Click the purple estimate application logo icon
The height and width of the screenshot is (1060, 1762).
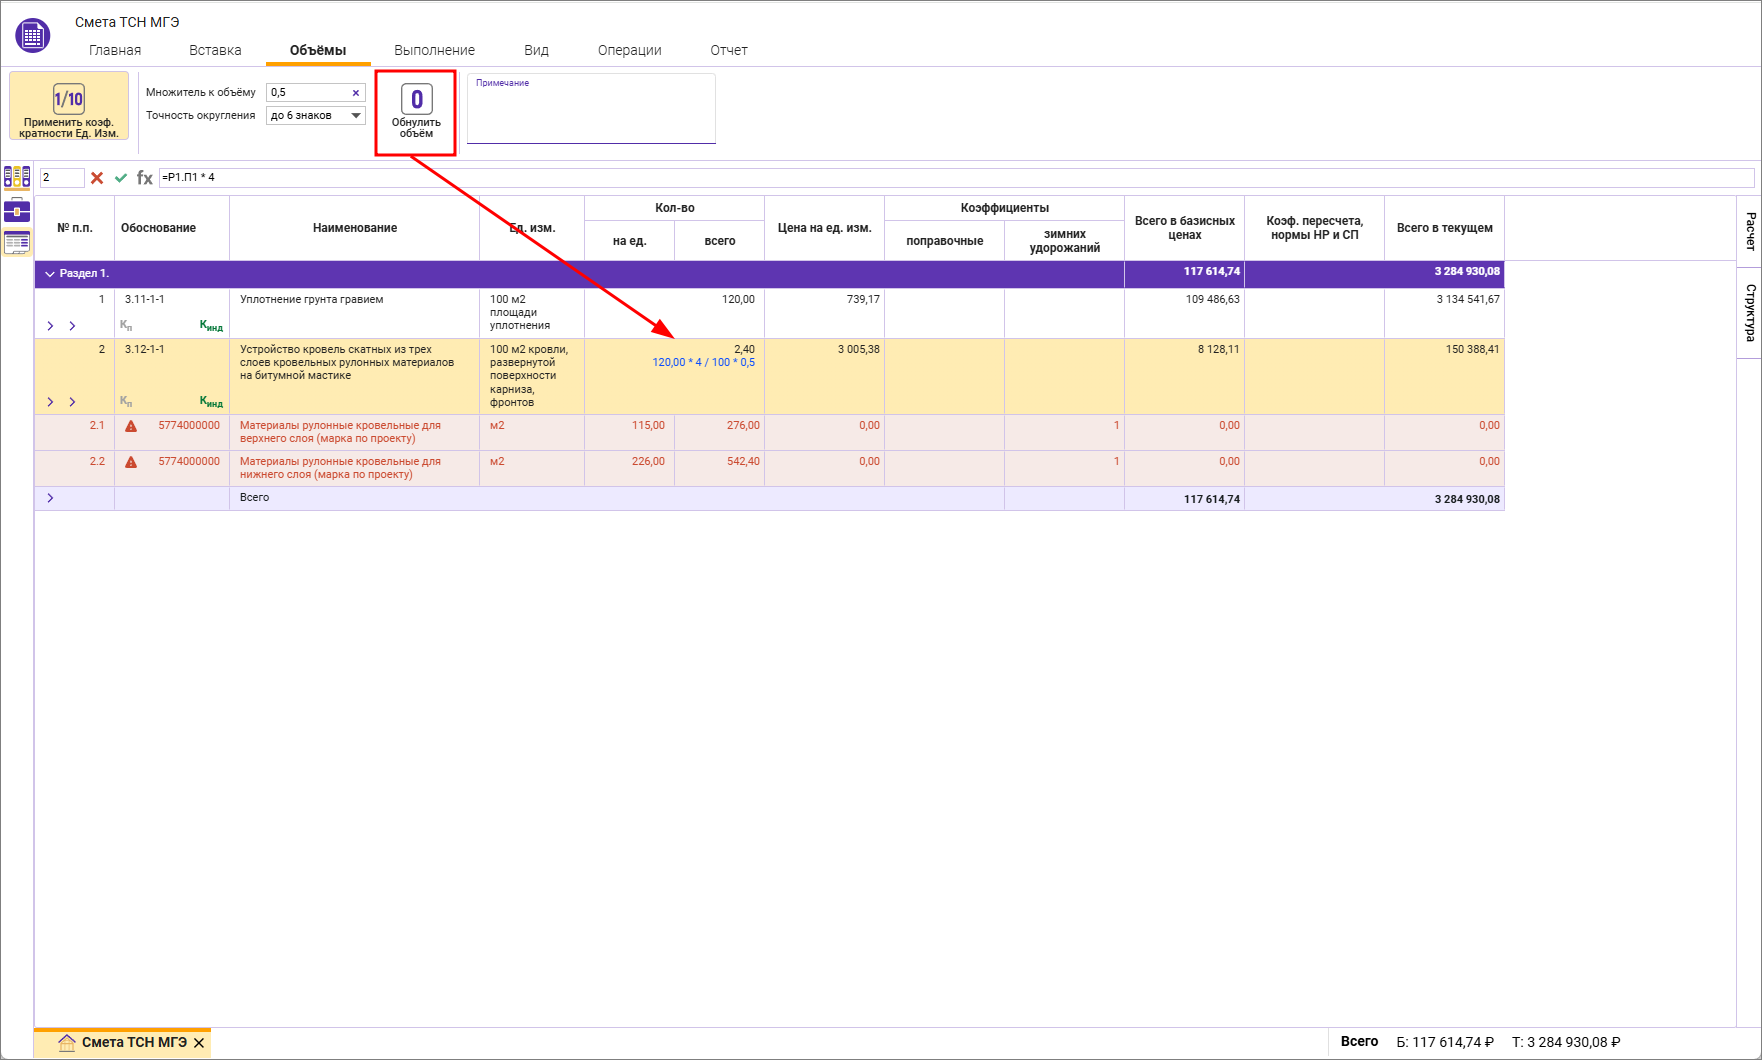pyautogui.click(x=32, y=36)
